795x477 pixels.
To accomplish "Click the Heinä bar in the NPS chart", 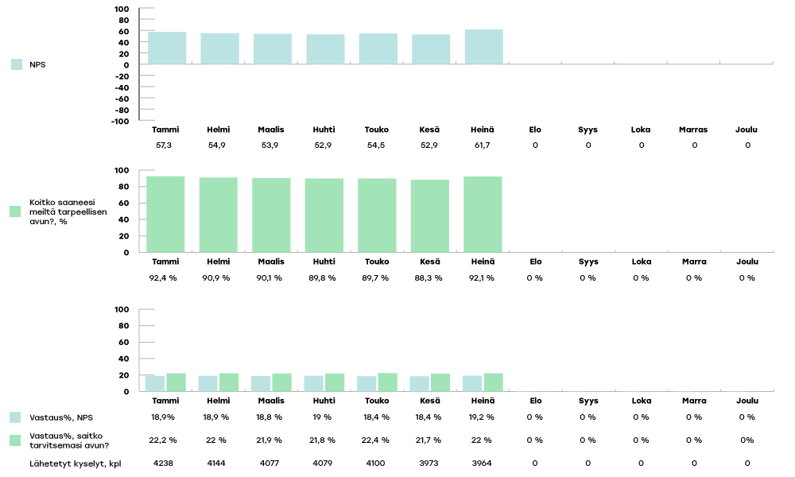I will click(484, 47).
